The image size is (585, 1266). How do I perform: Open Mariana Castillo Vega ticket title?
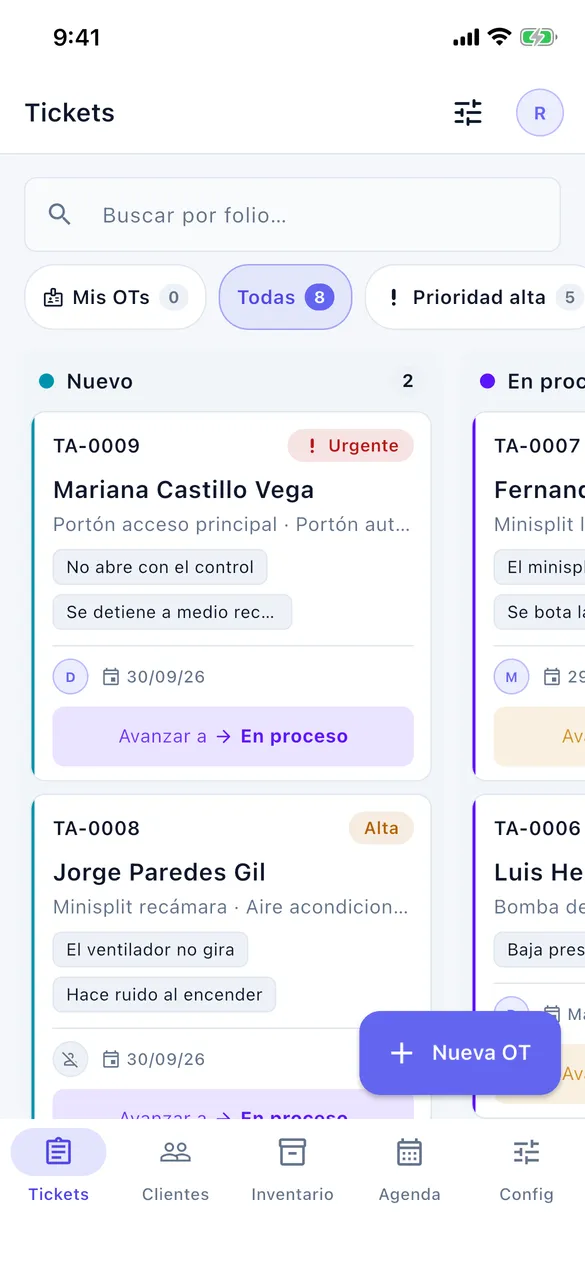[x=183, y=490]
